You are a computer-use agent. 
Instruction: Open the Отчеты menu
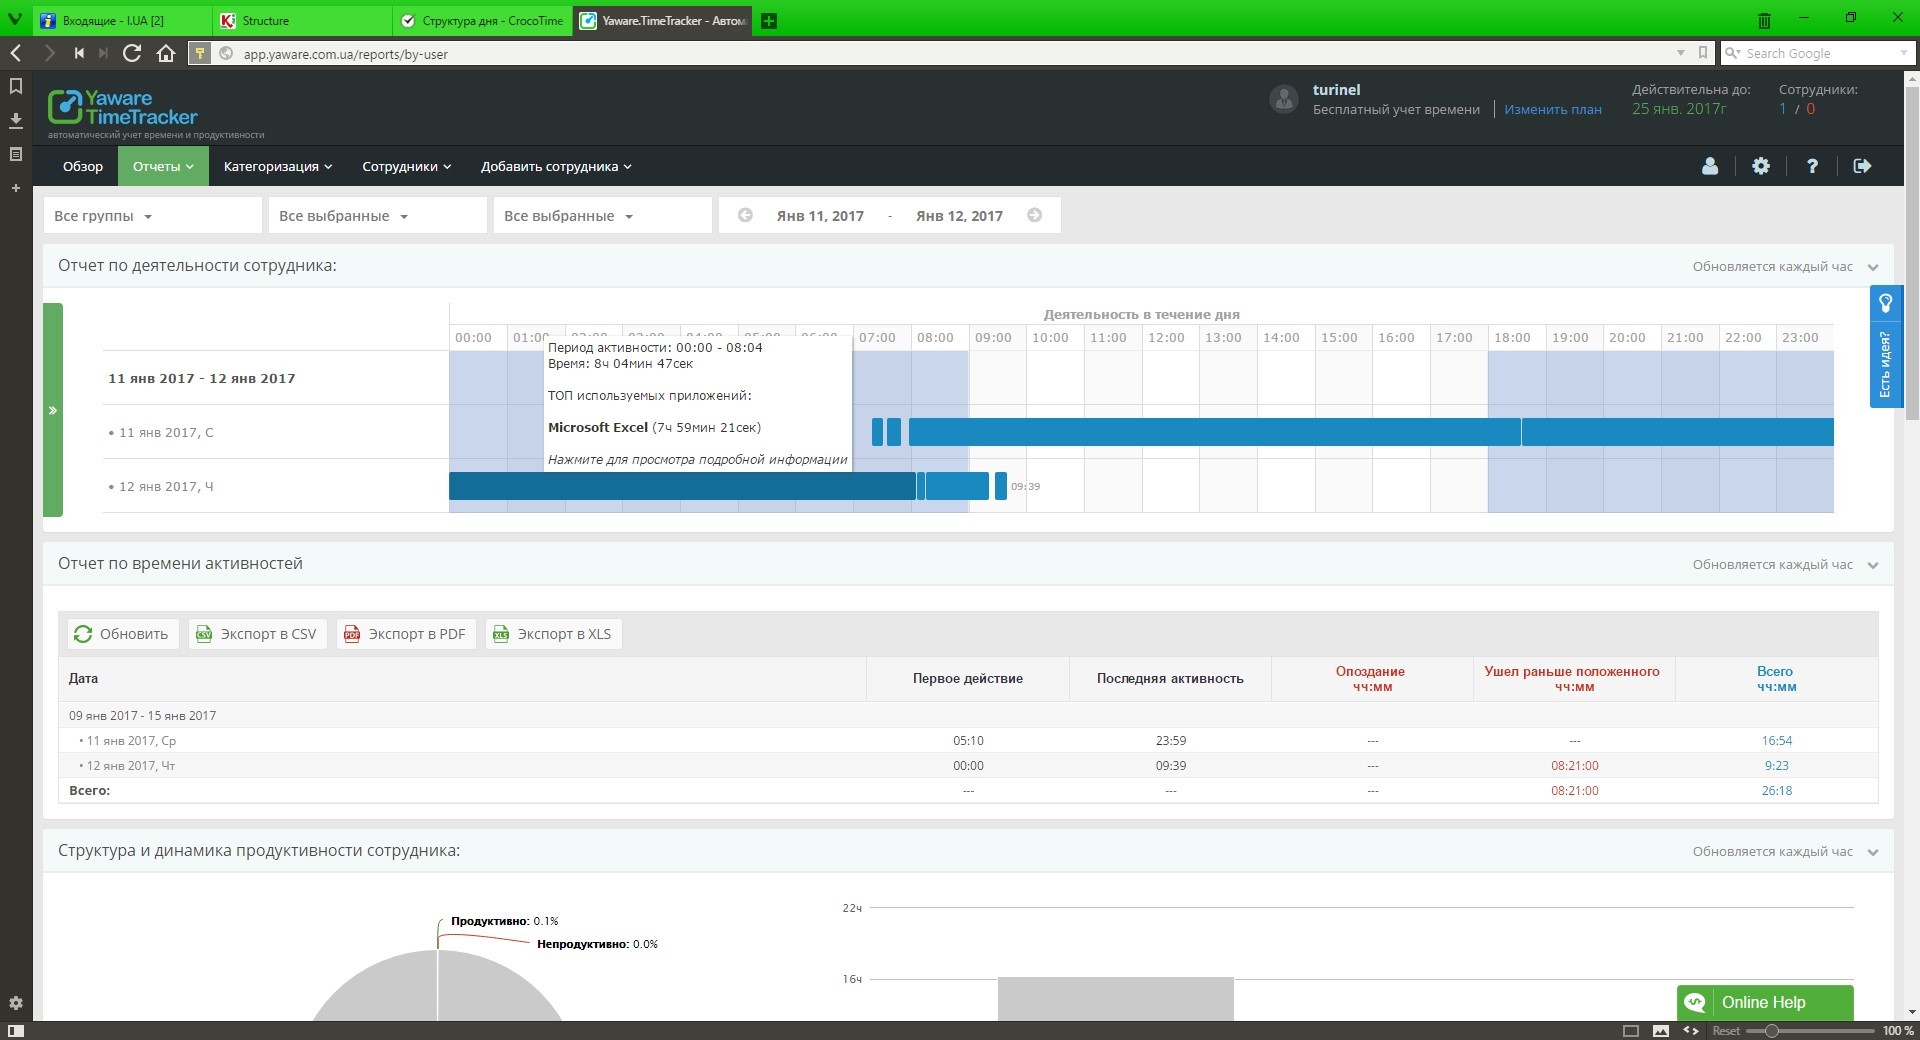point(163,166)
